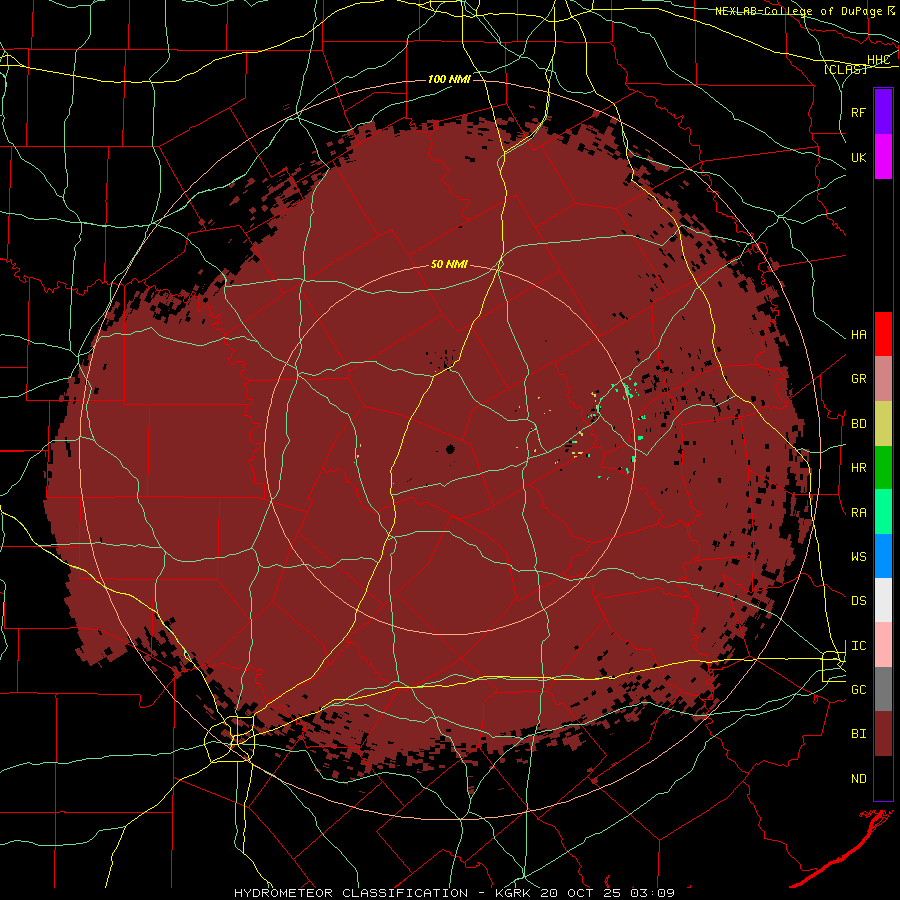Click the RF legend label
This screenshot has height=900, width=900.
point(858,112)
